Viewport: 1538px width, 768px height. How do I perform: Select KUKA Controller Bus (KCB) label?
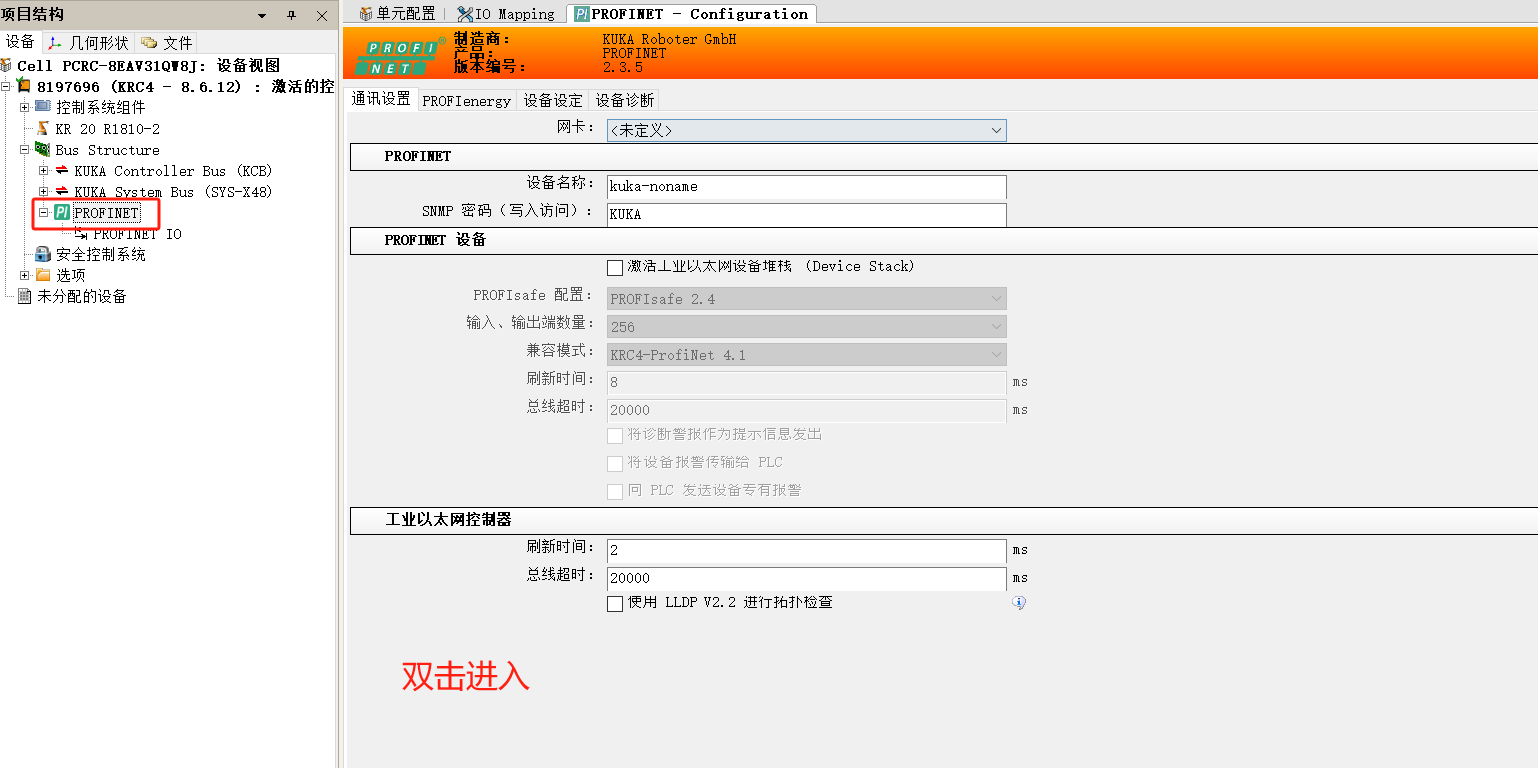click(x=173, y=171)
